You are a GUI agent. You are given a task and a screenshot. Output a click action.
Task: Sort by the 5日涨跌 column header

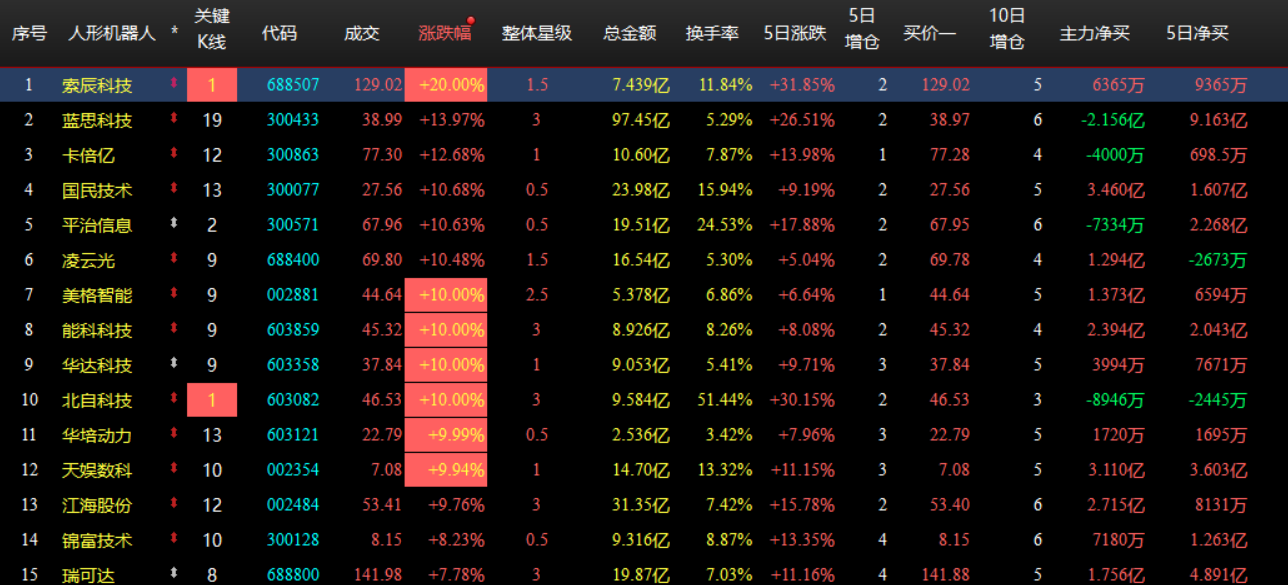795,33
